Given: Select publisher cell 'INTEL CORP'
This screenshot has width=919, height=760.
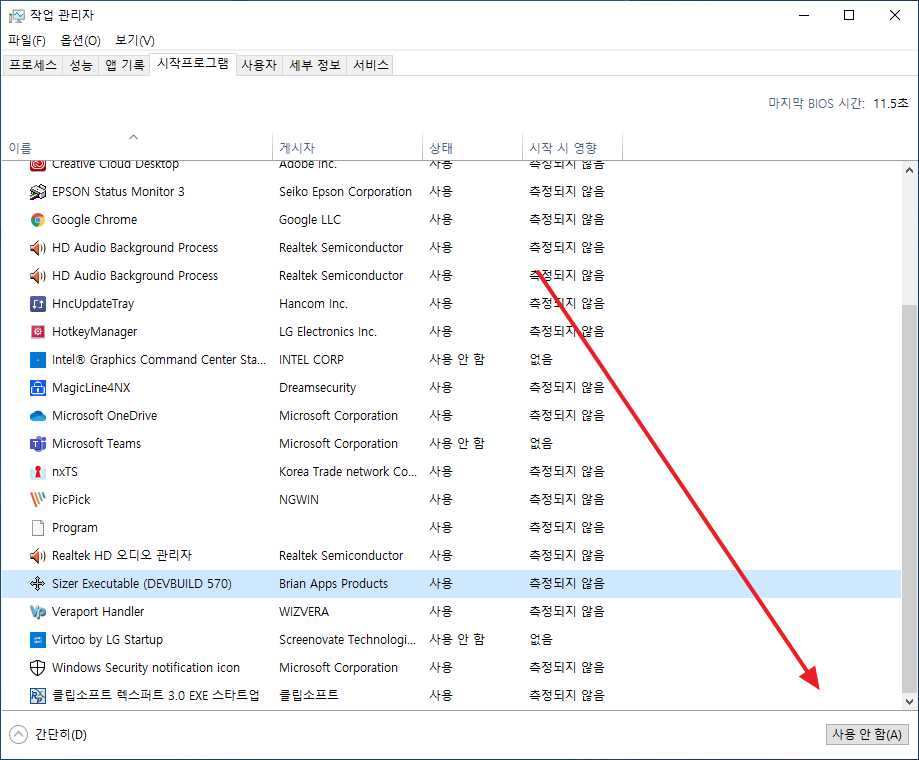Looking at the screenshot, I should 311,360.
